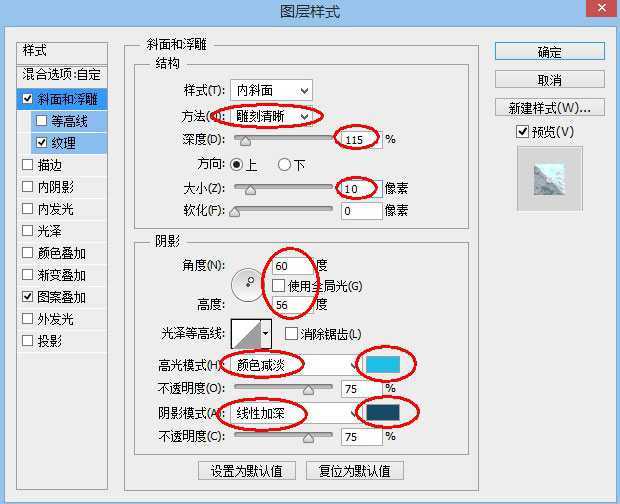This screenshot has height=504, width=620.
Task: Click the 光泽等高线 contour thumbnail
Action: click(x=246, y=333)
